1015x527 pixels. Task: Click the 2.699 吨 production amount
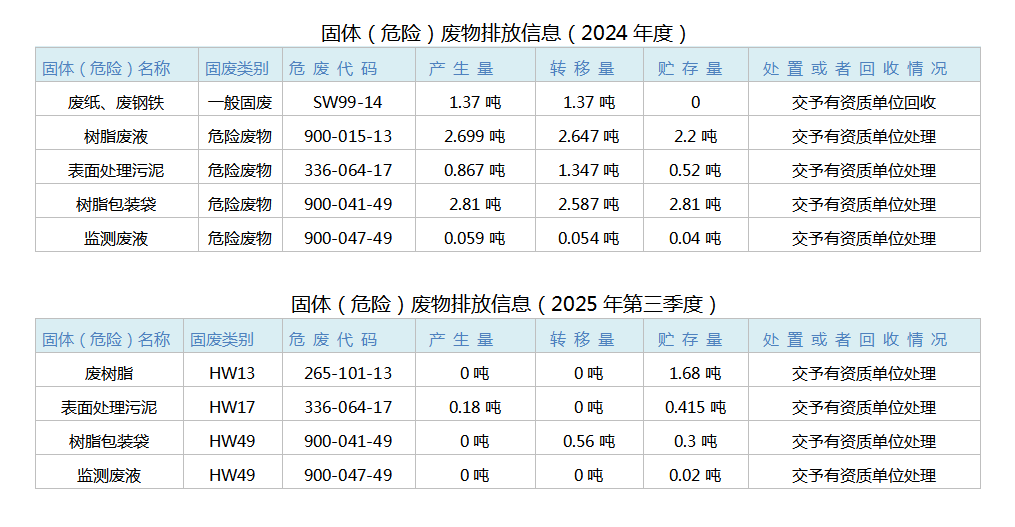pos(474,136)
